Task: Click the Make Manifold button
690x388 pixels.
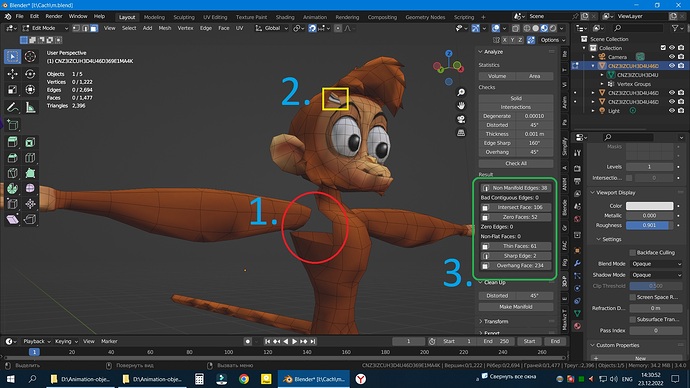Action: coord(516,307)
